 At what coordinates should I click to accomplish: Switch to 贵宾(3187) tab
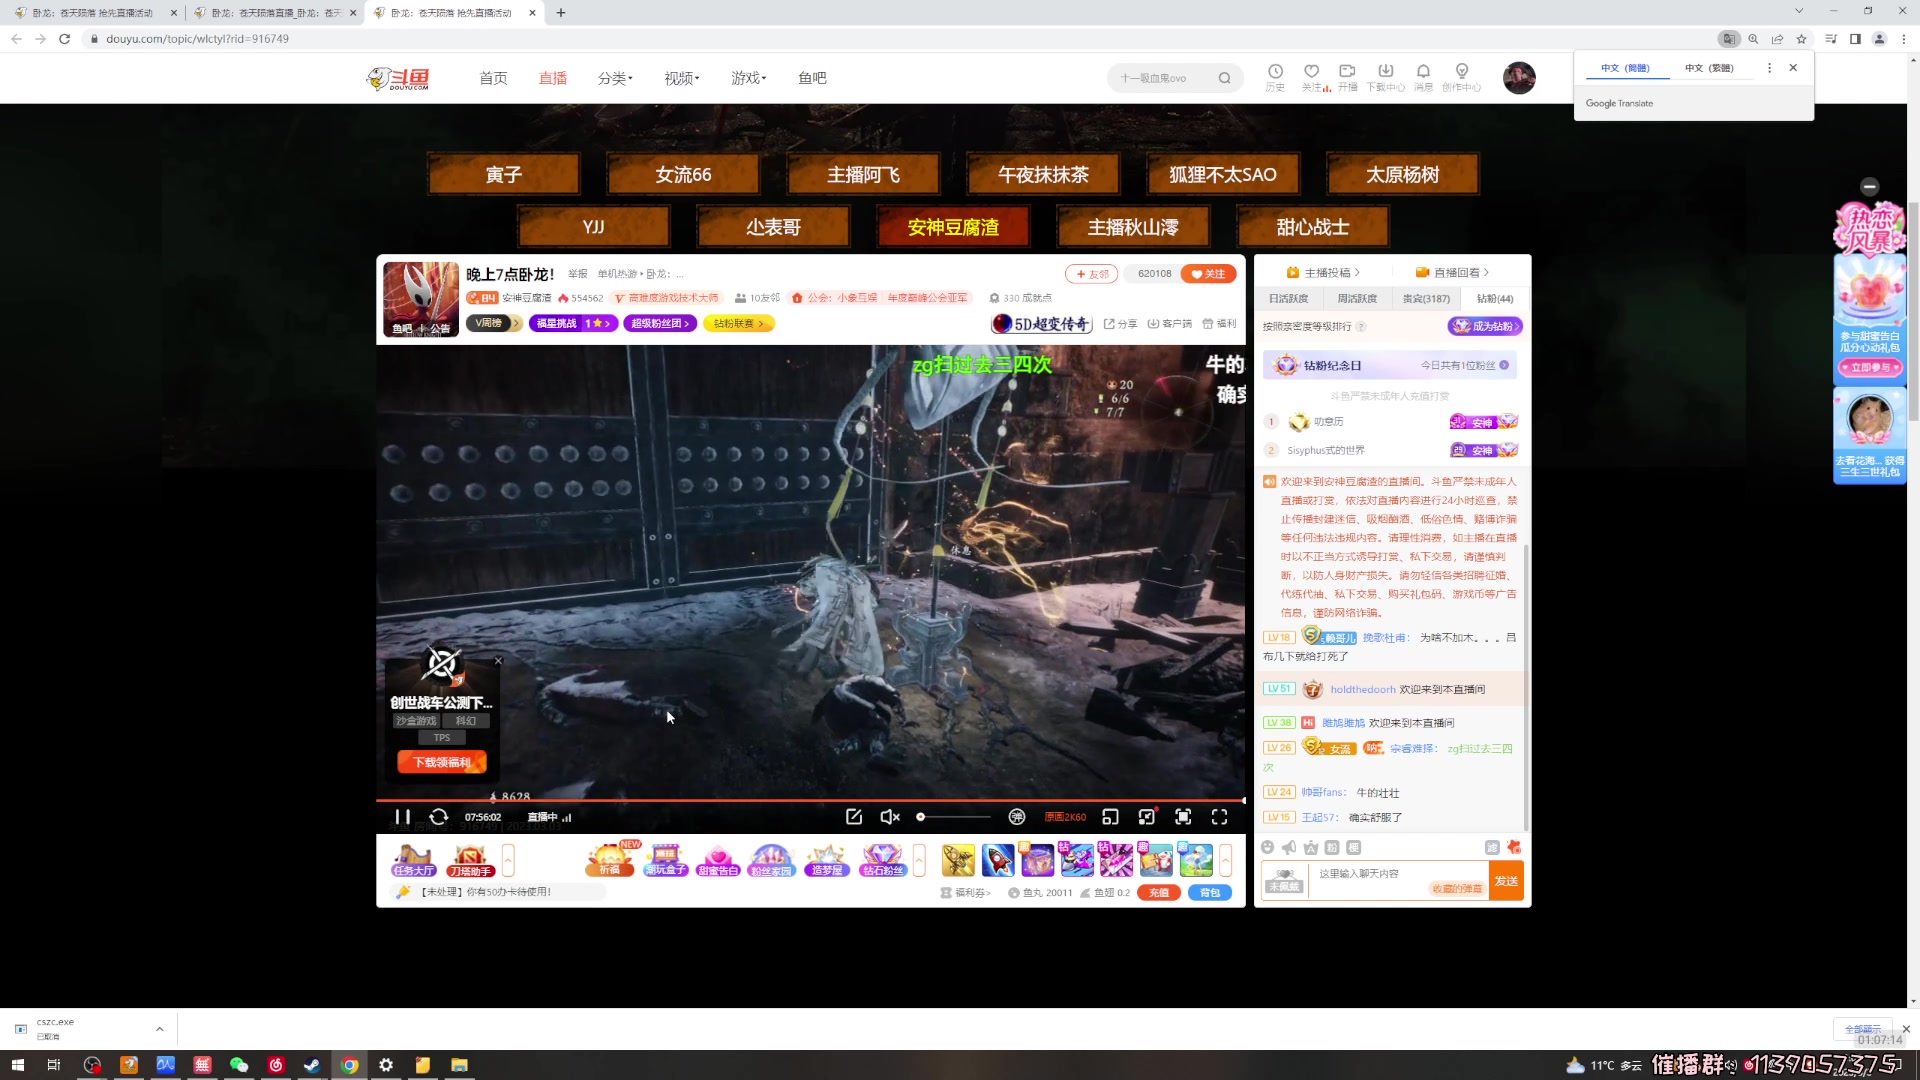click(x=1426, y=298)
